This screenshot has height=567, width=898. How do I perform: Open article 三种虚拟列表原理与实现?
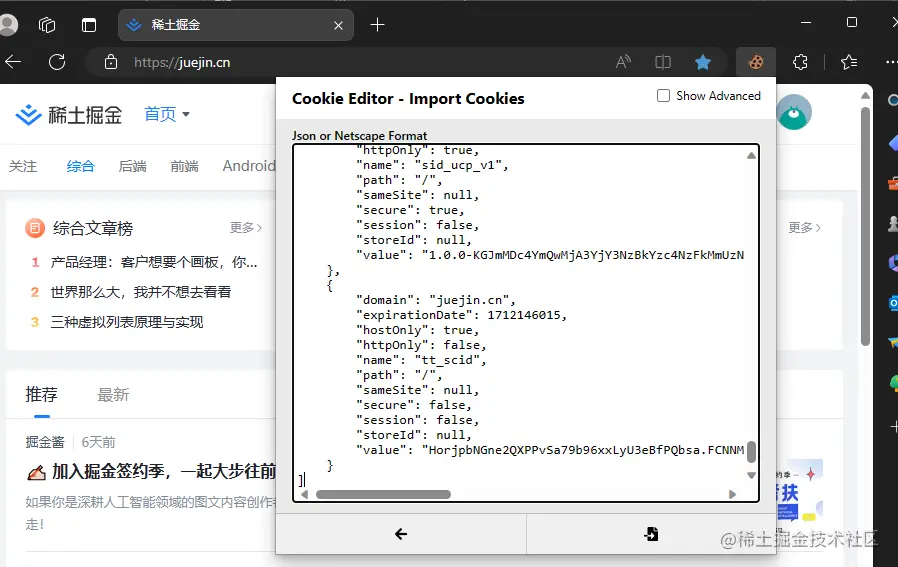tap(127, 322)
